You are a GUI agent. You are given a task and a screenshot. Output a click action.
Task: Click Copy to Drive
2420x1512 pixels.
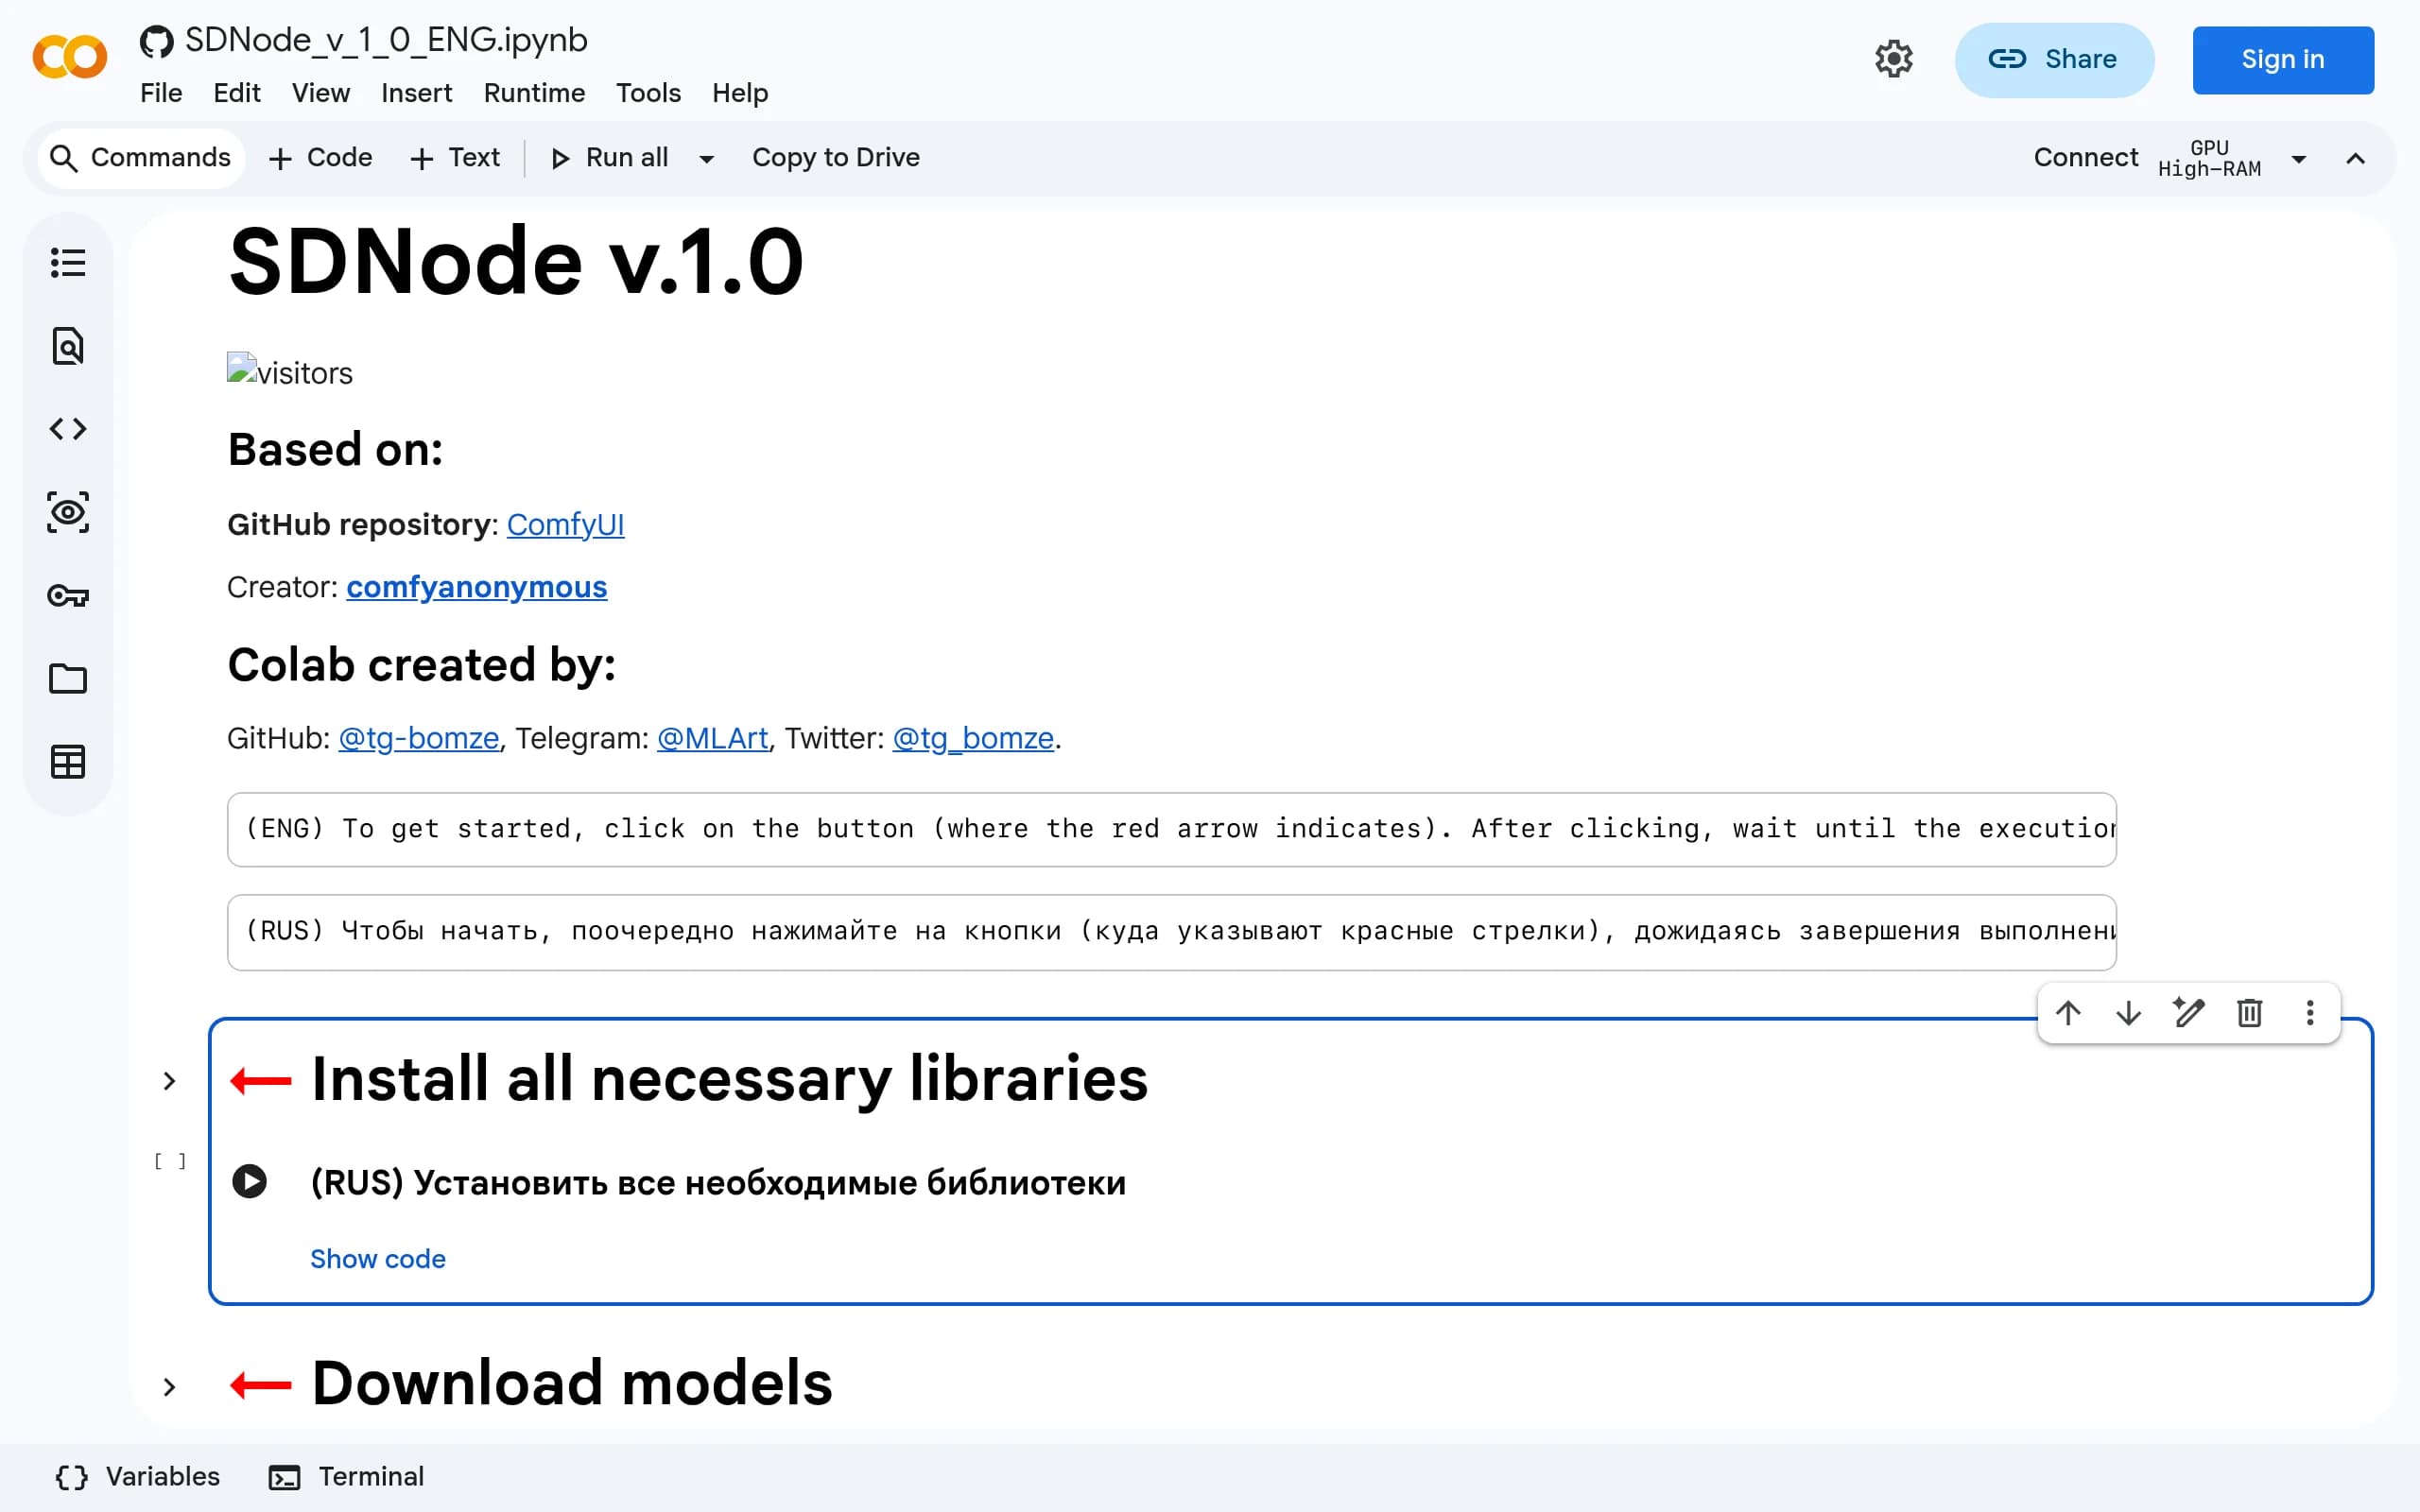pyautogui.click(x=836, y=158)
